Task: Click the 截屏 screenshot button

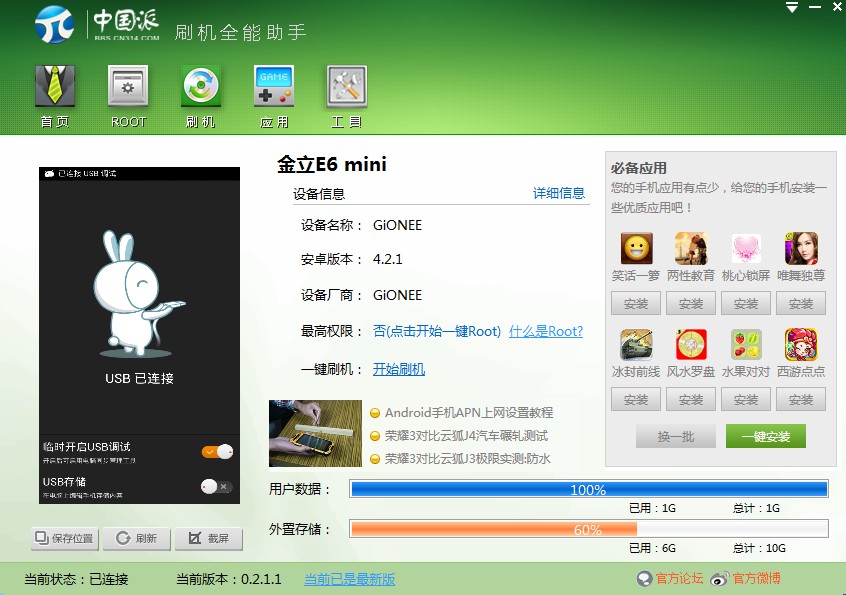Action: (209, 538)
